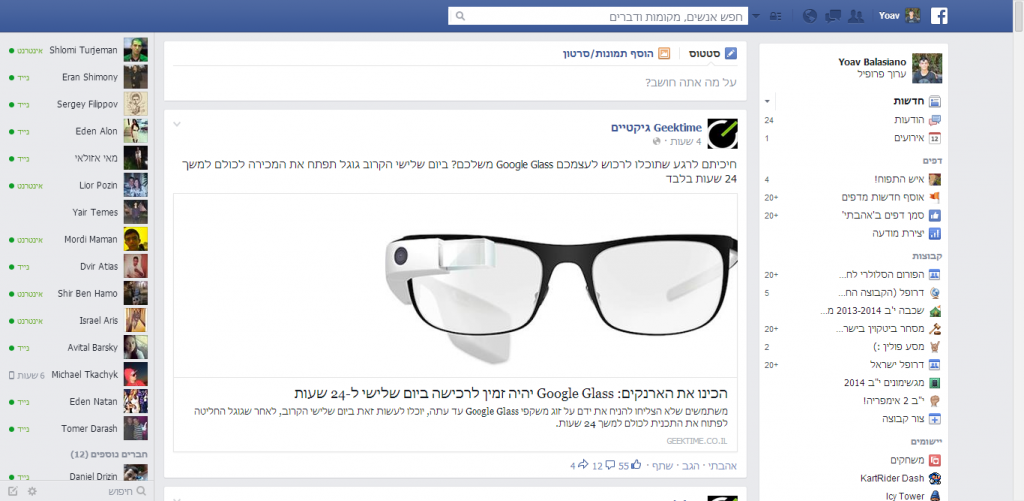
Task: Click the Like thumbs-up icon on post
Action: tap(636, 465)
